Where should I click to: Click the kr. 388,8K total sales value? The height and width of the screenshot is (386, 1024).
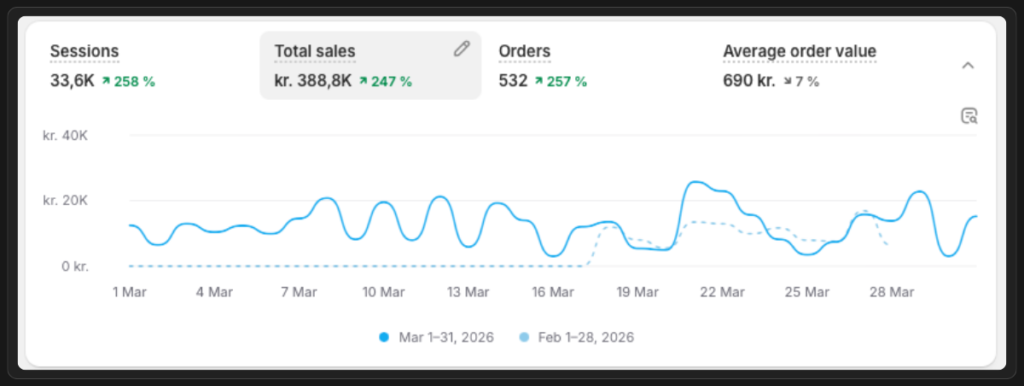(313, 82)
